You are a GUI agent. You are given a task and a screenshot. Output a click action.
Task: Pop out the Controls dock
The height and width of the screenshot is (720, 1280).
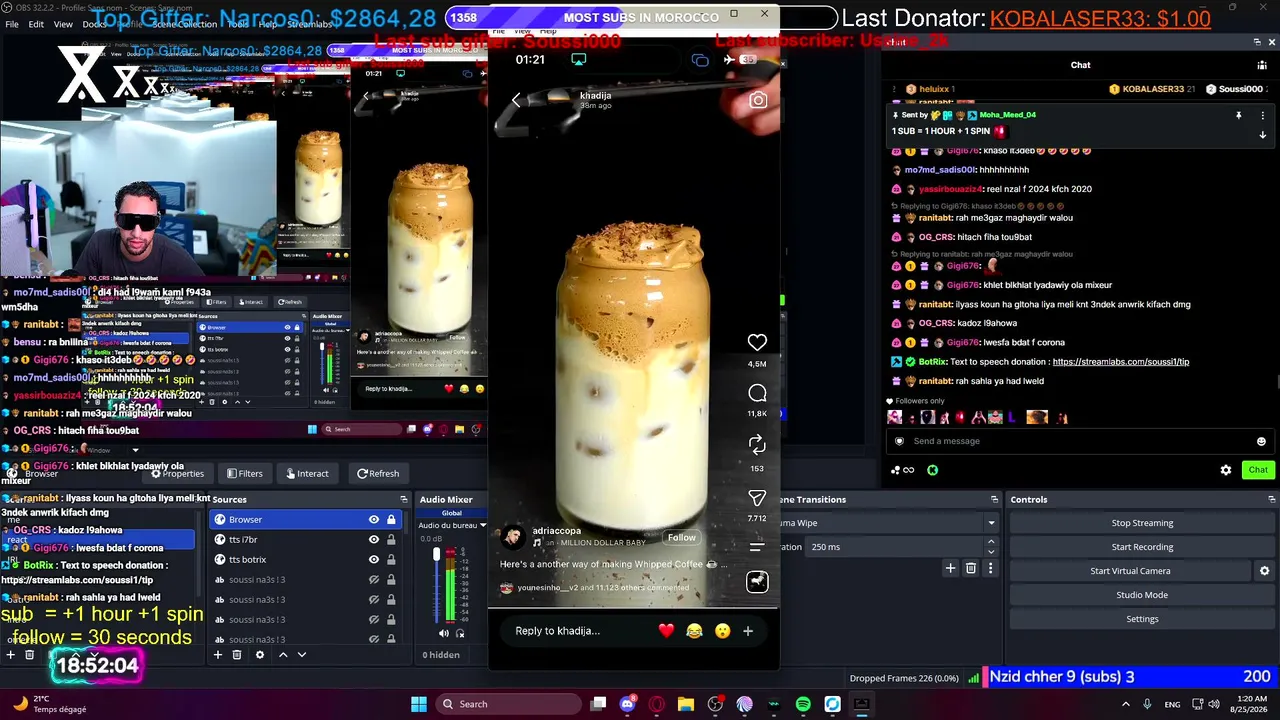[x=1272, y=499]
